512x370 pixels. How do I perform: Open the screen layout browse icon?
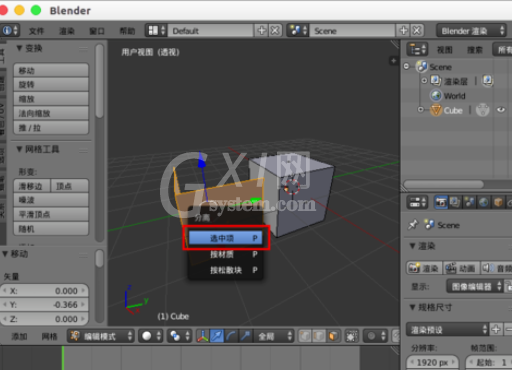(156, 31)
